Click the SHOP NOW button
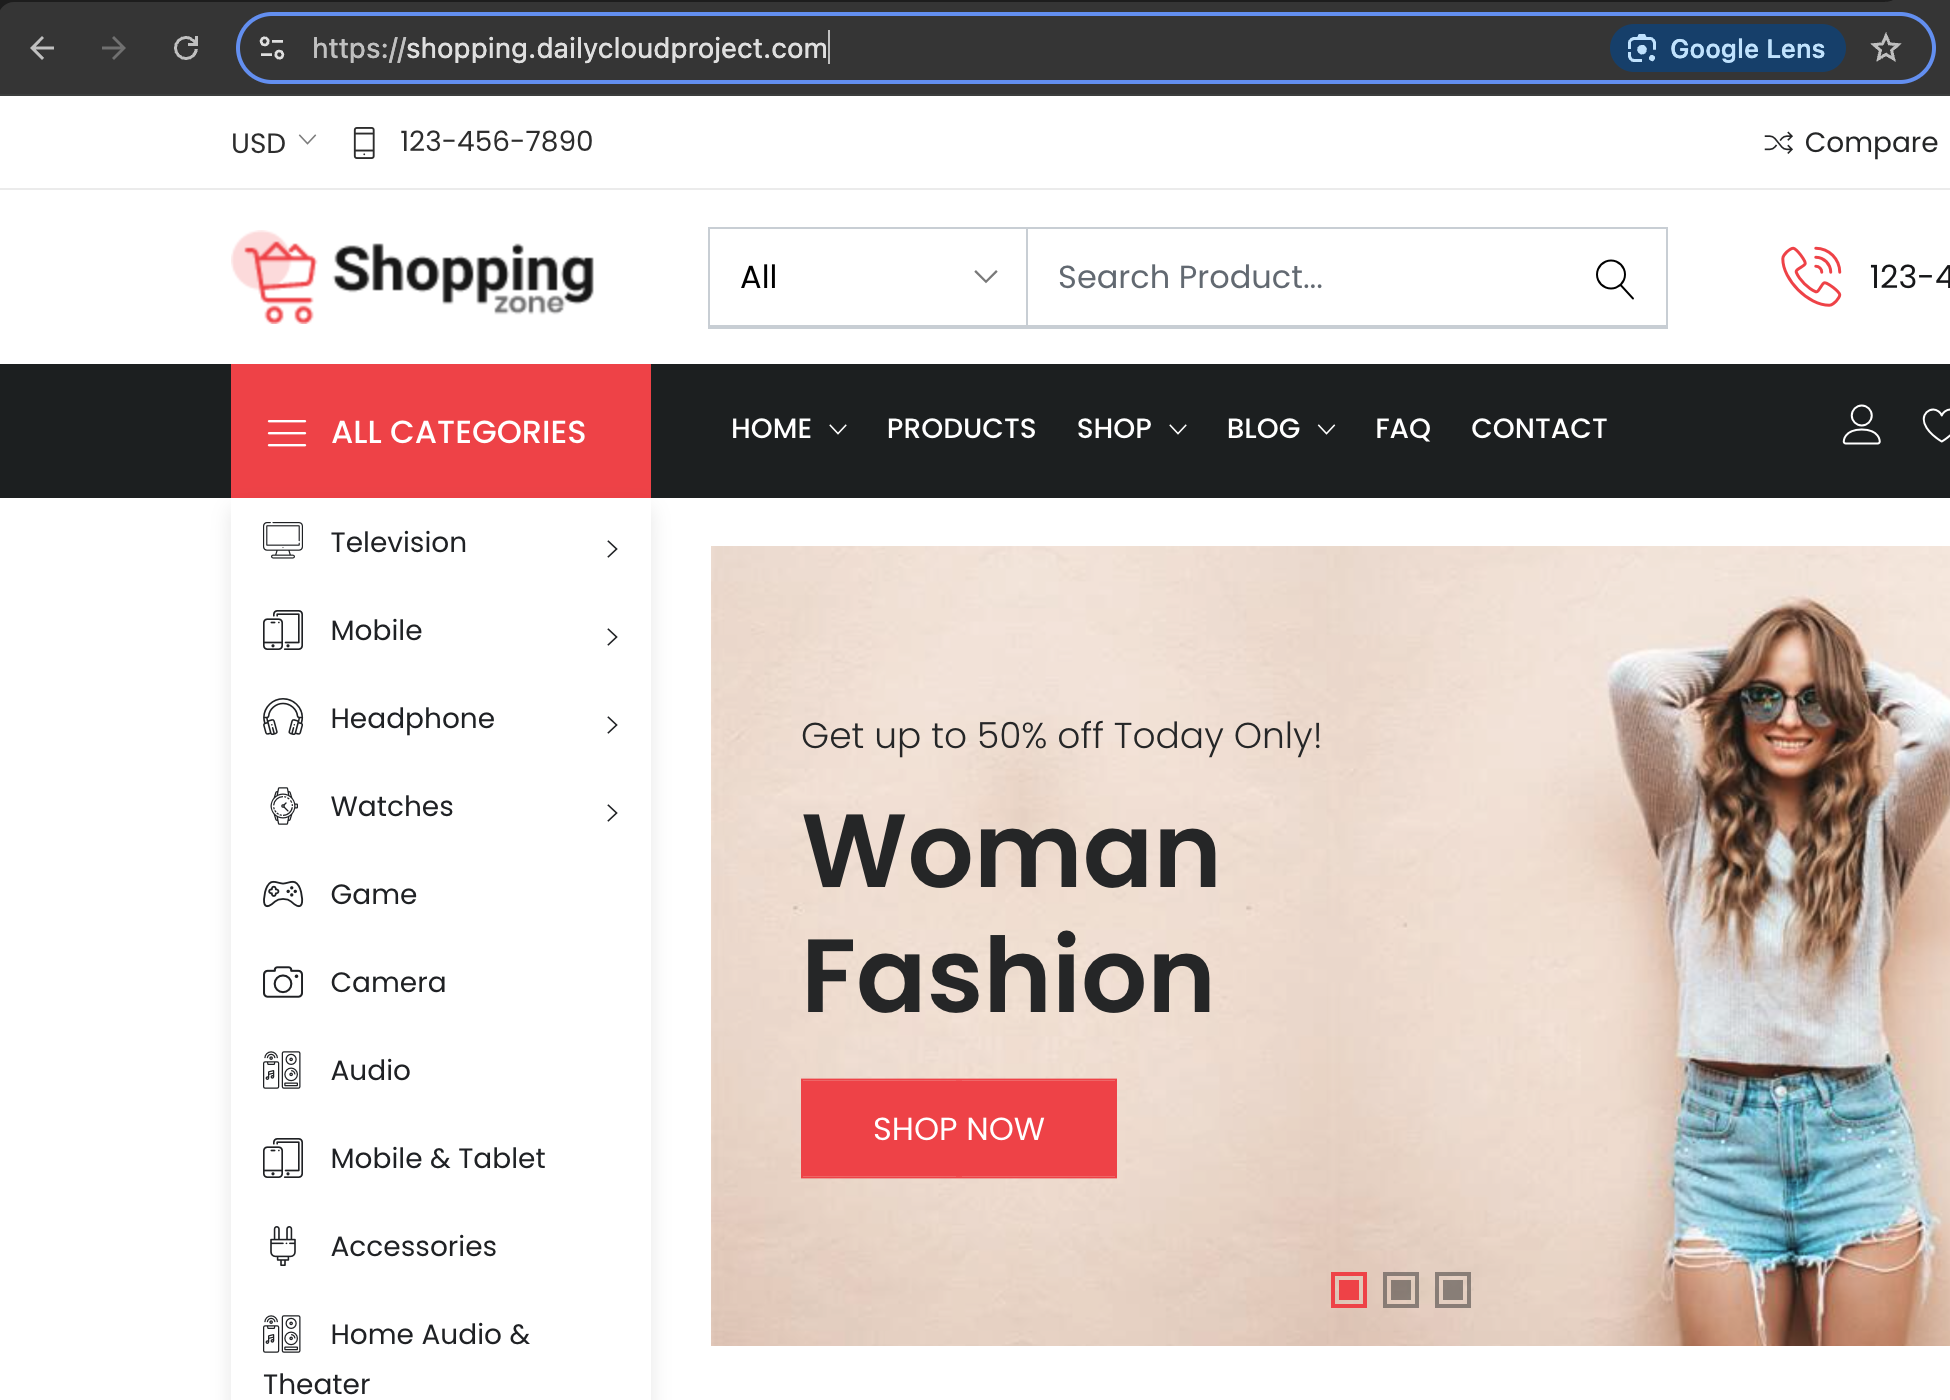Viewport: 1950px width, 1400px height. [958, 1128]
